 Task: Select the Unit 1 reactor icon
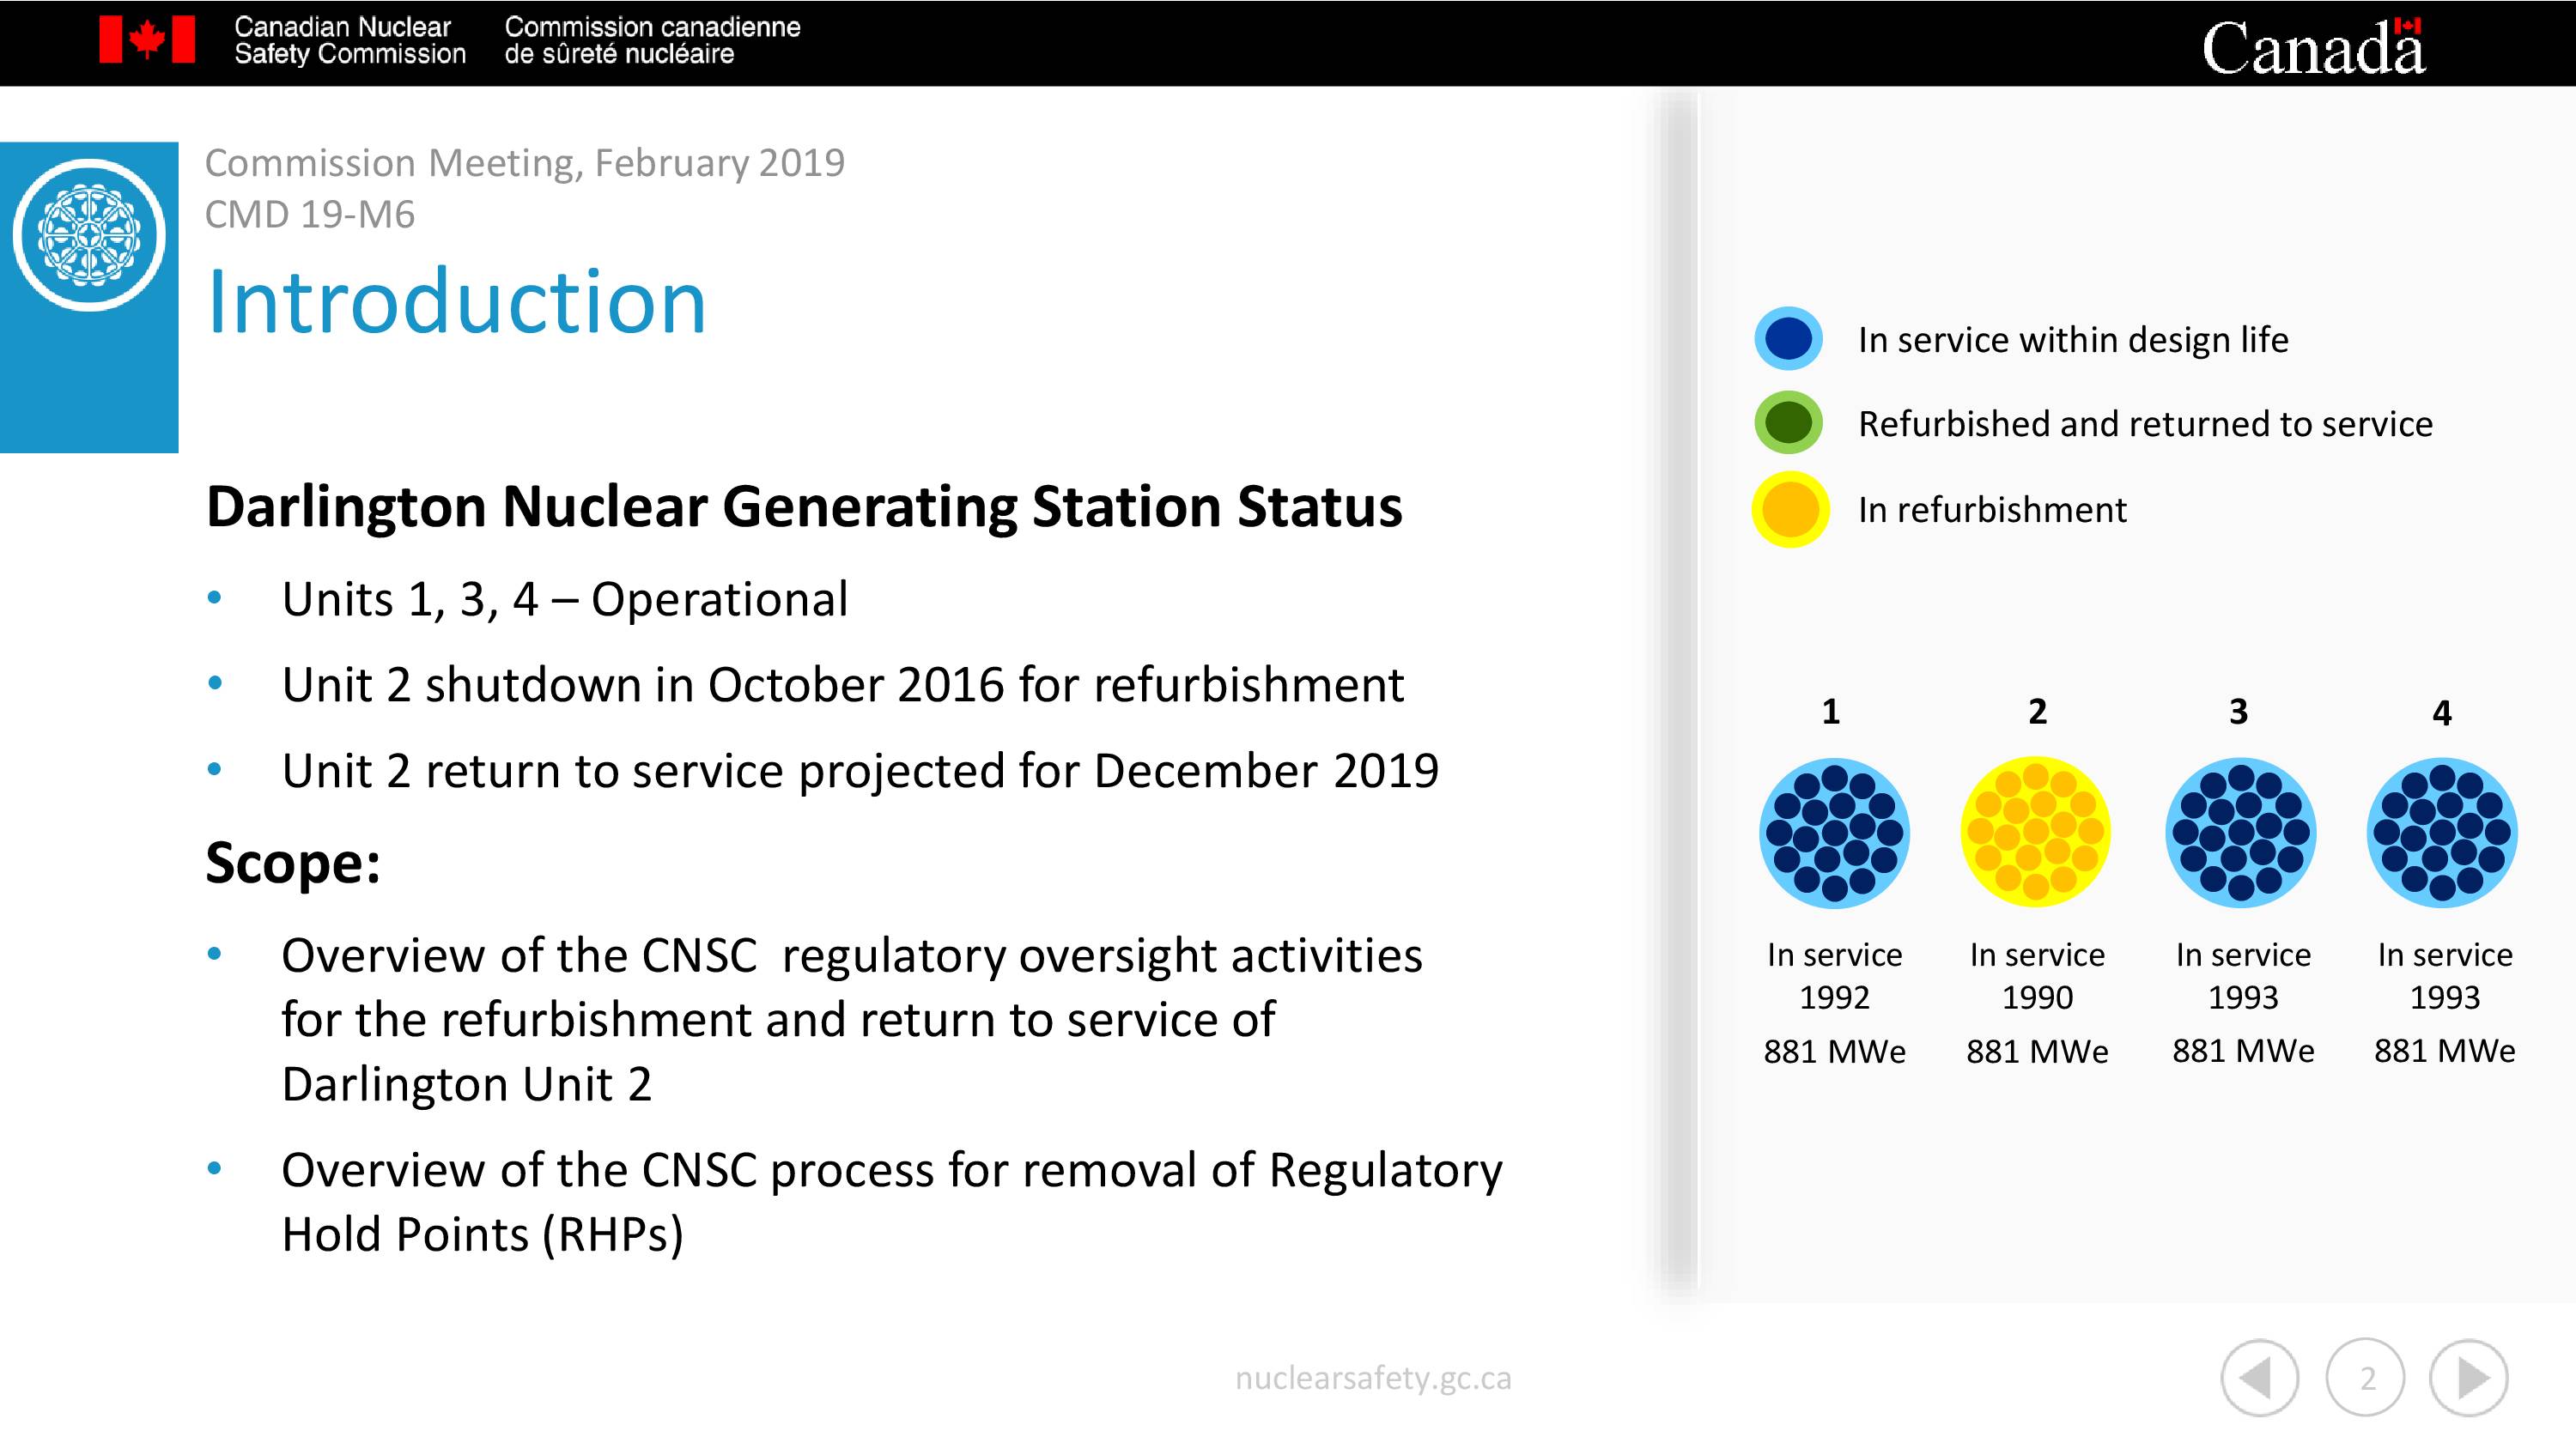tap(1834, 832)
